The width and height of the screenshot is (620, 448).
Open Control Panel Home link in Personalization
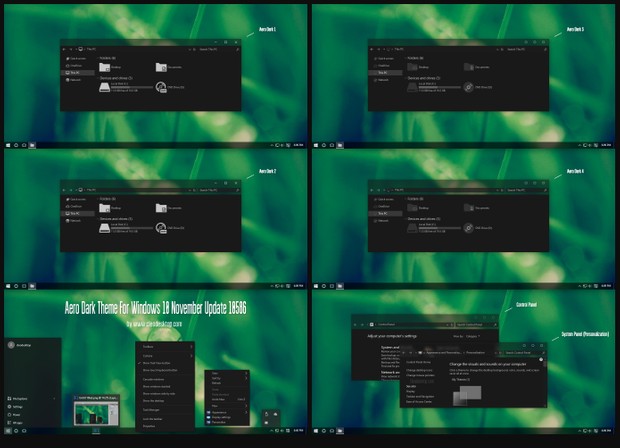pos(418,362)
